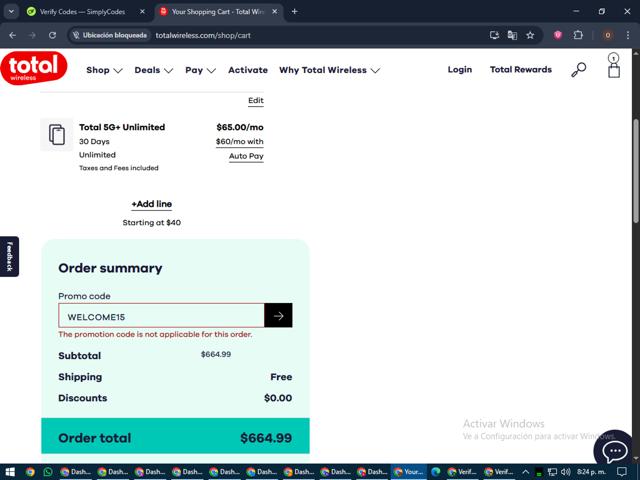Screen dimensions: 640x480
Task: Click the Order total bar showing $664.99
Action: pos(175,436)
